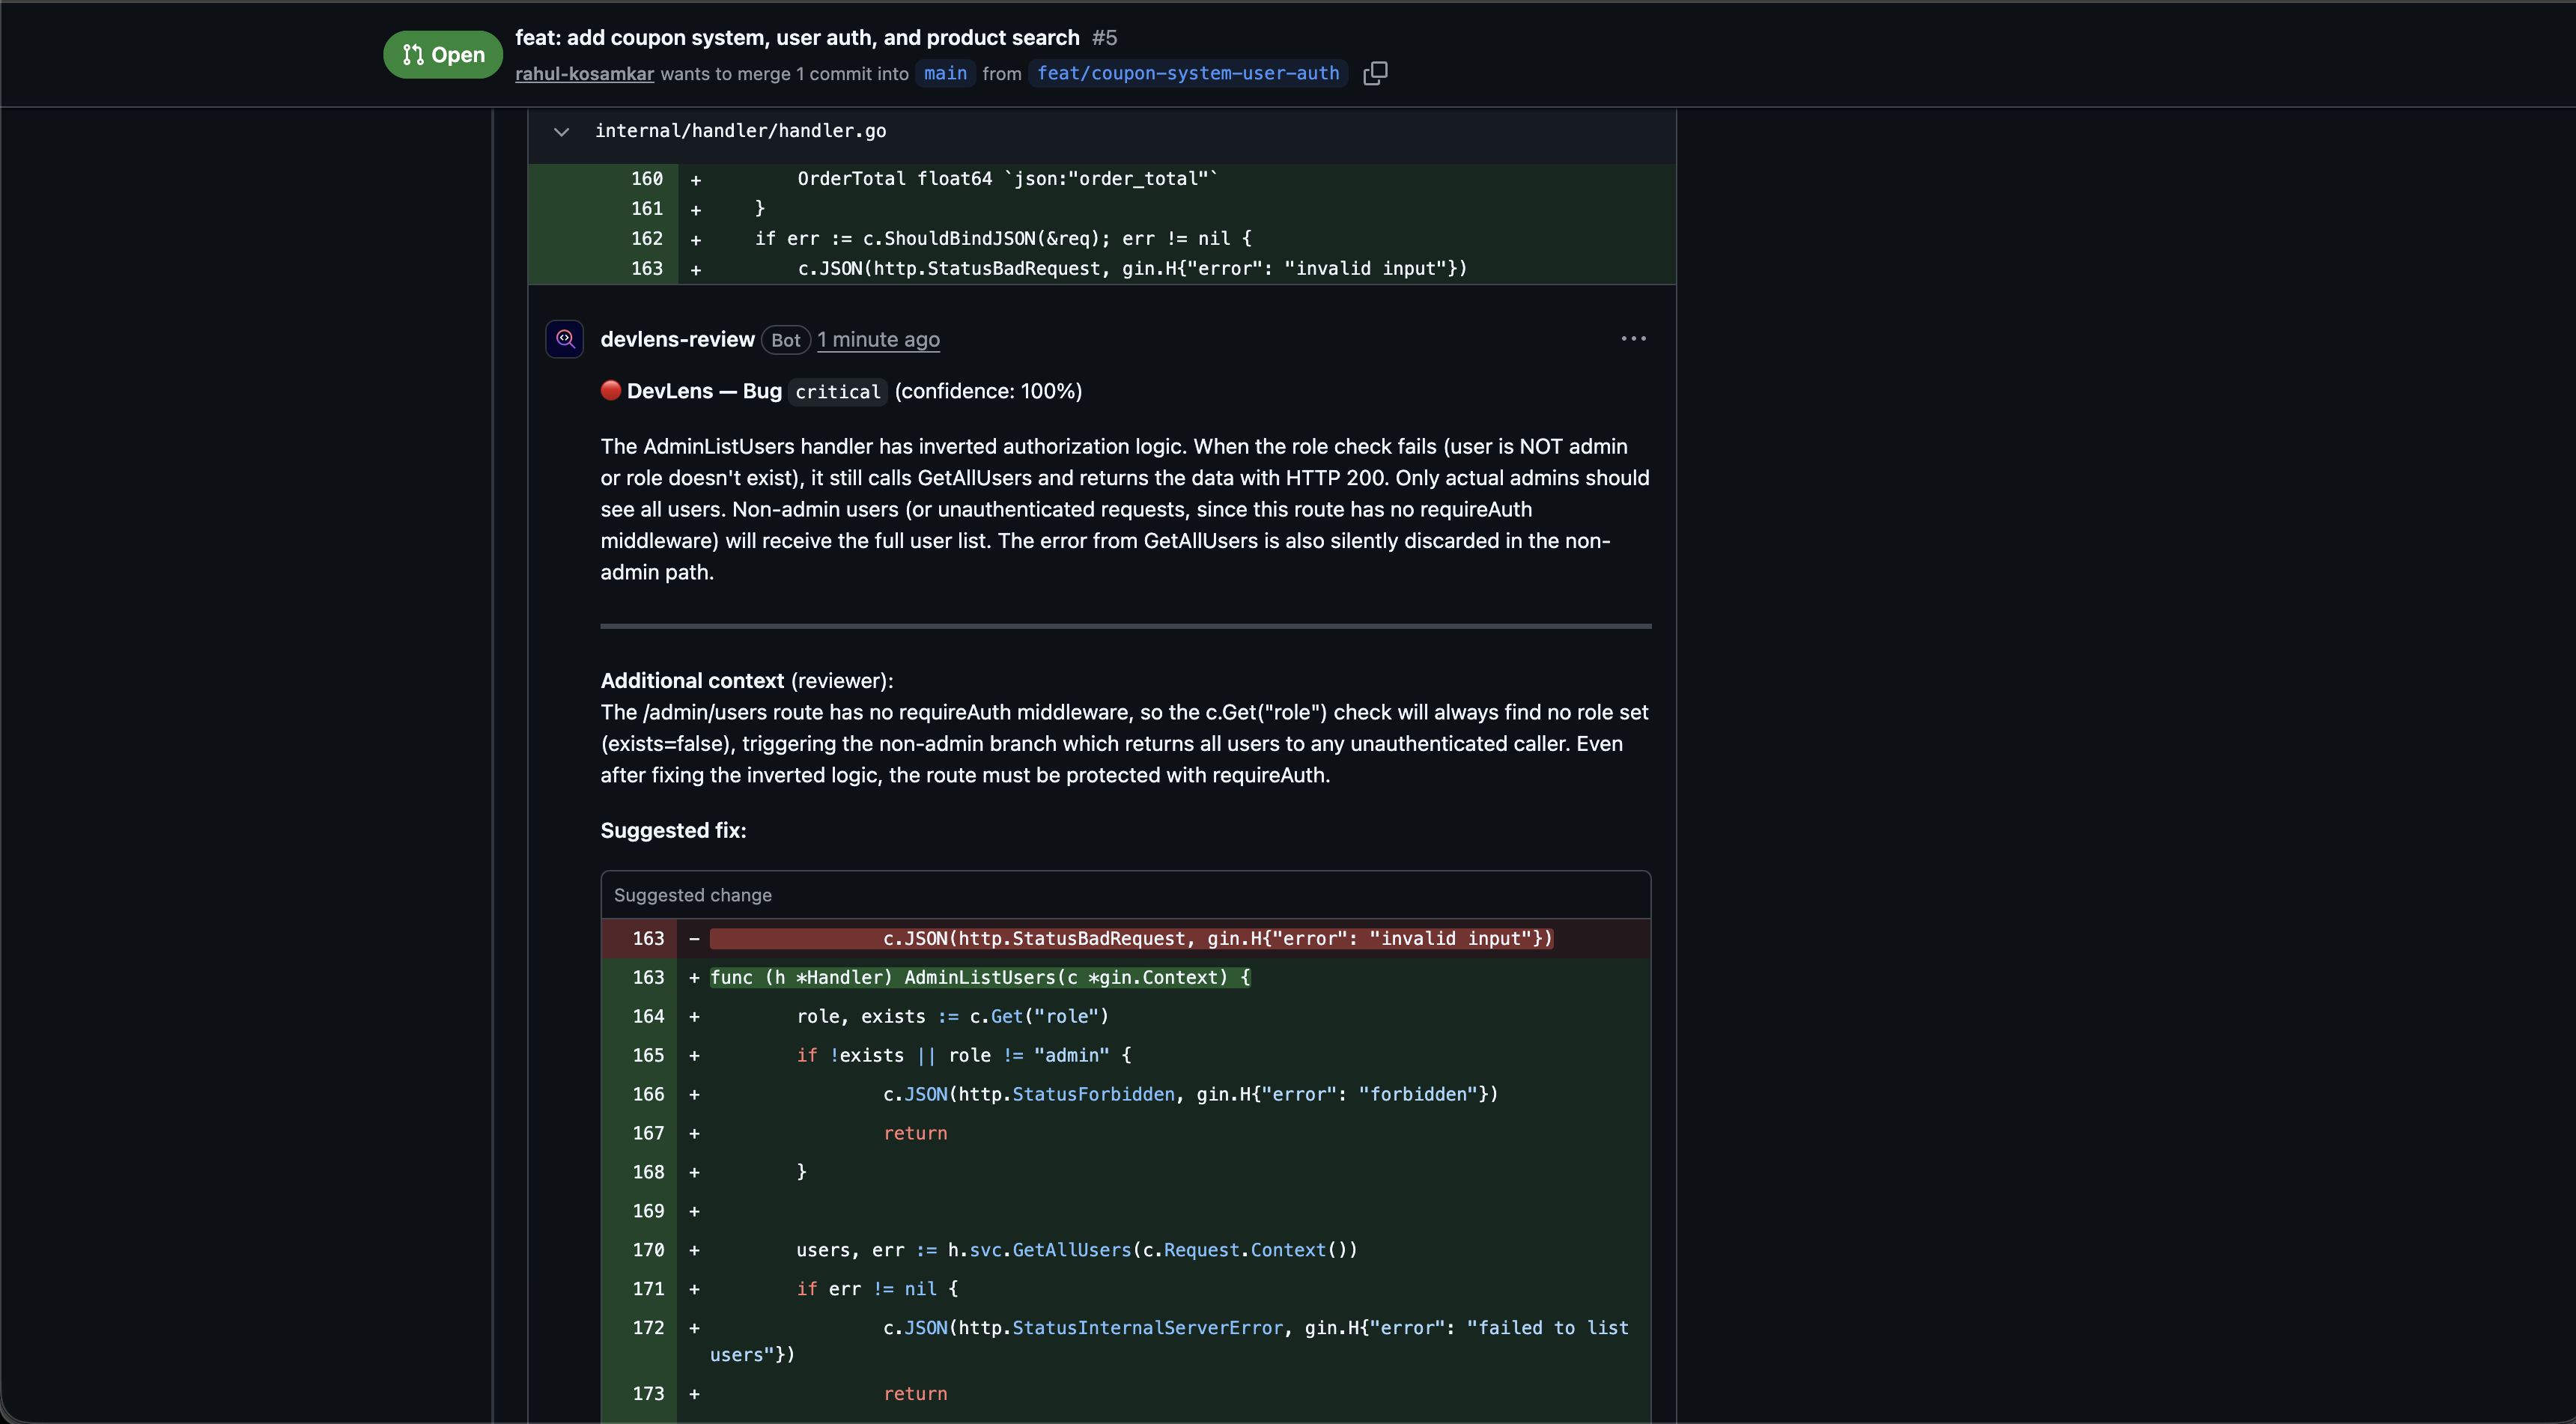The height and width of the screenshot is (1424, 2576).
Task: Click the pull request icon in Open badge
Action: [x=413, y=55]
